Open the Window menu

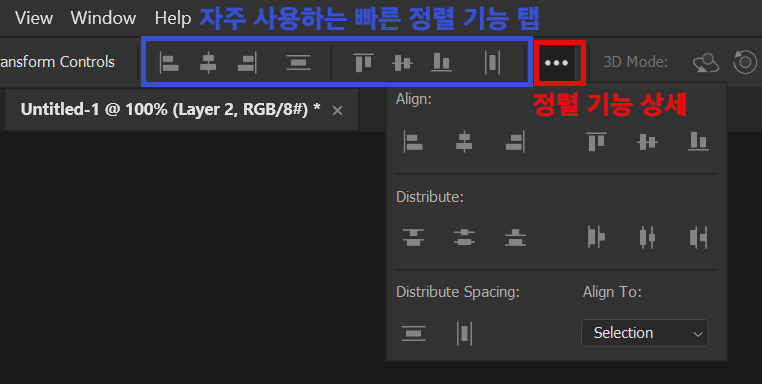pyautogui.click(x=104, y=18)
